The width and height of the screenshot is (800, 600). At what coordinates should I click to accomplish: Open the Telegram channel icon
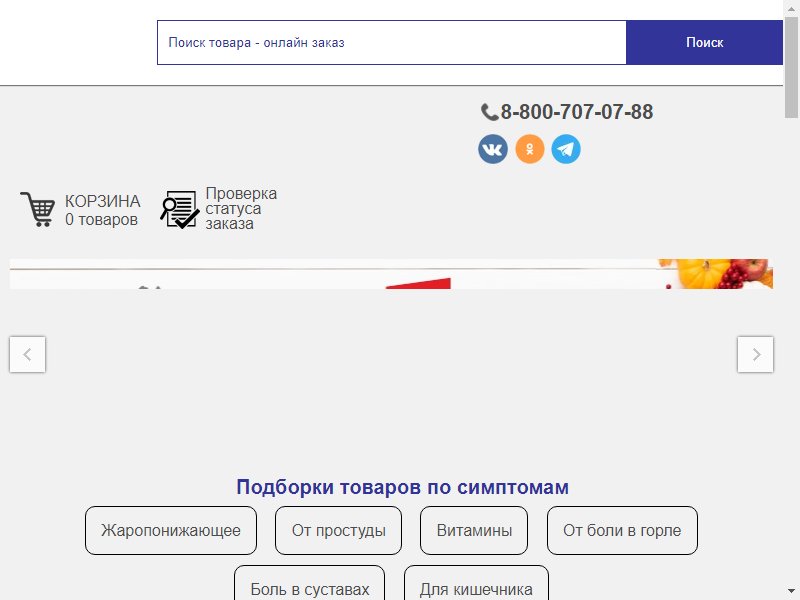[566, 149]
